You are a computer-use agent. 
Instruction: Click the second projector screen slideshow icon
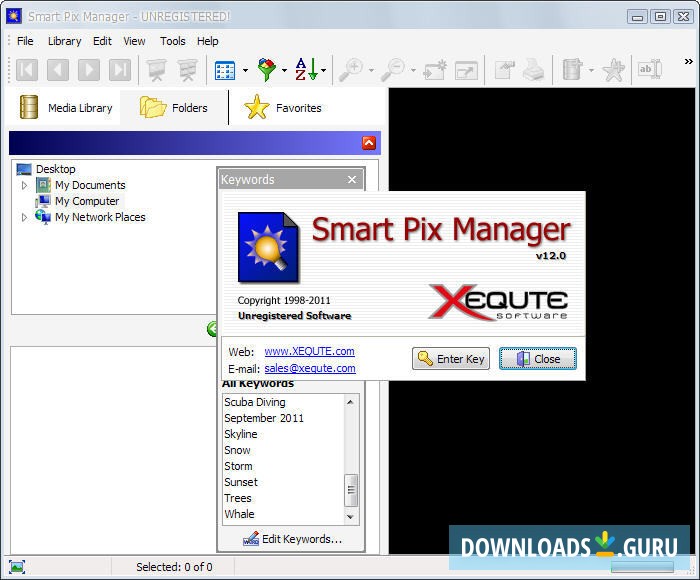[188, 70]
